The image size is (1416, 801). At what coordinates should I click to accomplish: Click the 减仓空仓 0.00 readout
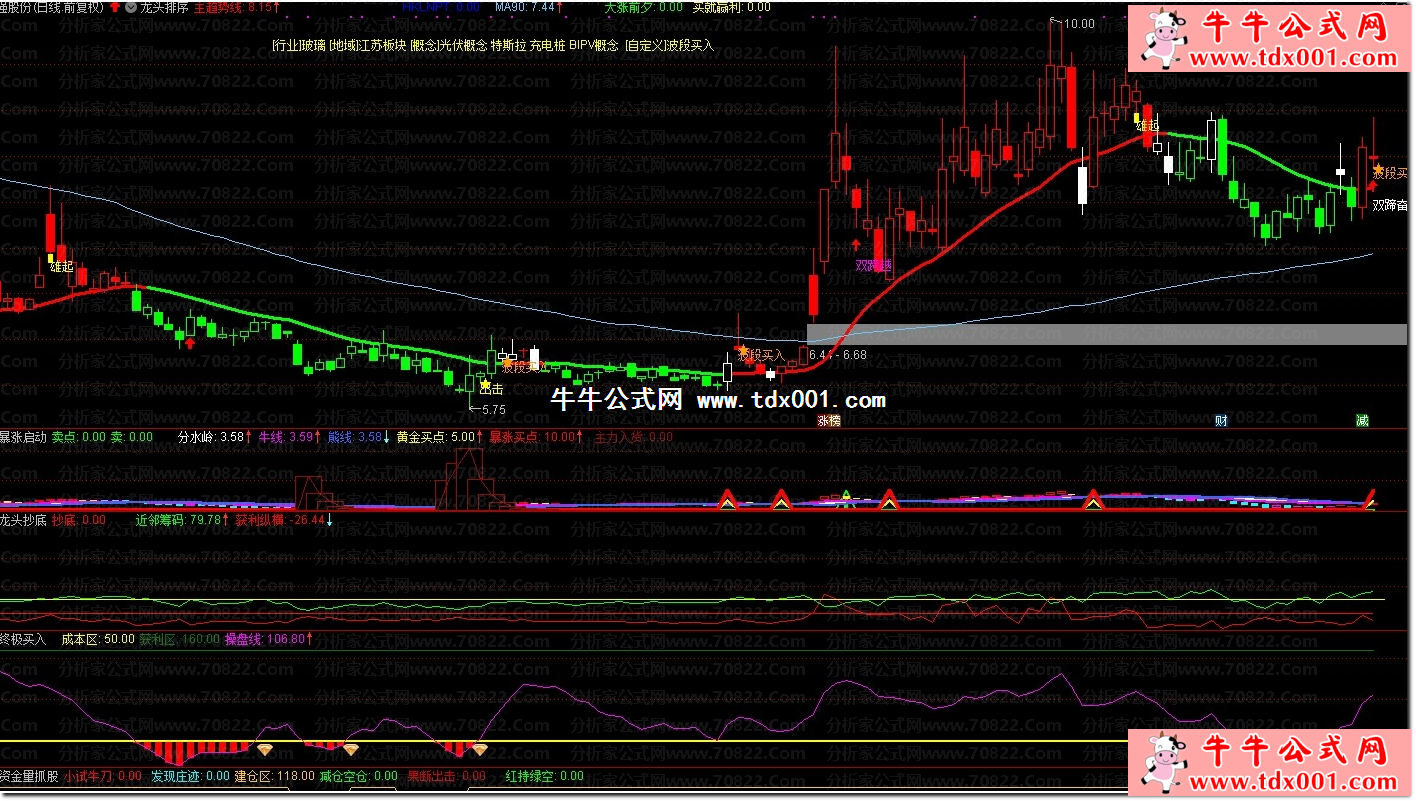pos(358,776)
